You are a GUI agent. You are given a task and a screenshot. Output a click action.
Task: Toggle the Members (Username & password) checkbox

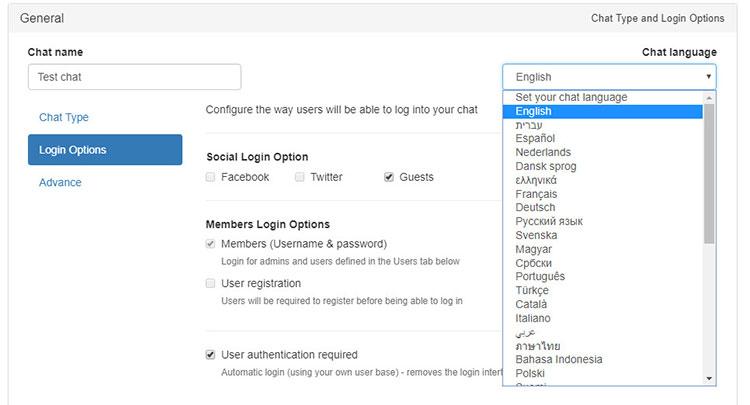[211, 243]
